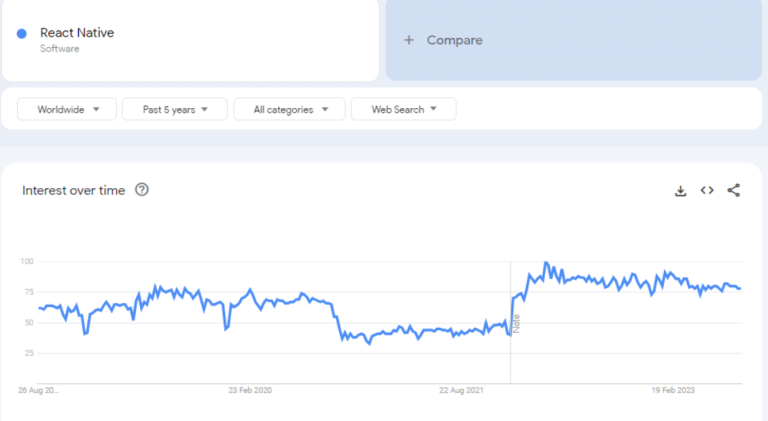Open the Worldwide region dropdown
This screenshot has height=421, width=768.
pos(67,109)
